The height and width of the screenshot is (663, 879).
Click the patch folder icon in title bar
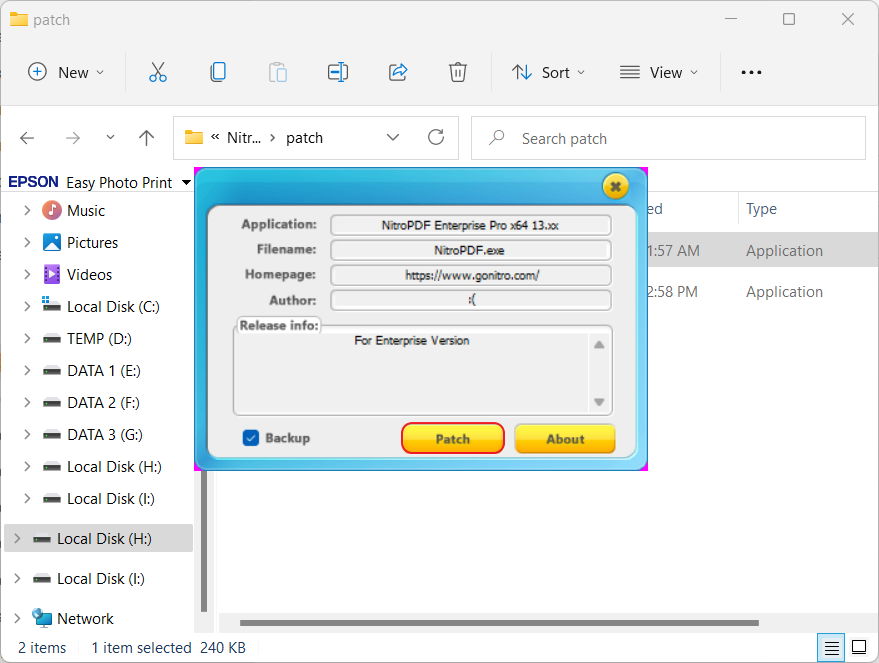click(x=19, y=19)
